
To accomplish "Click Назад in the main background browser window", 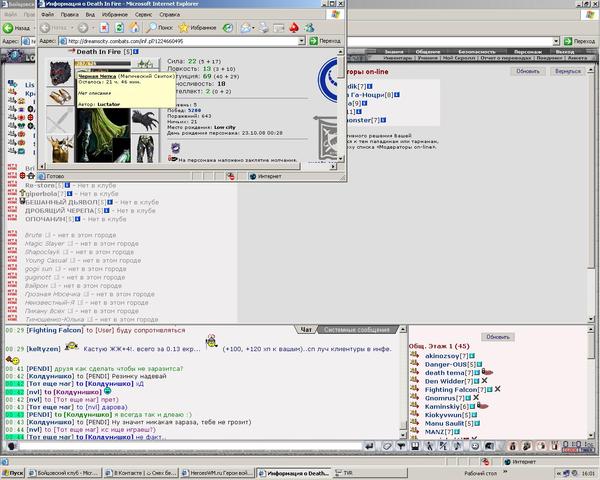I will tap(16, 28).
